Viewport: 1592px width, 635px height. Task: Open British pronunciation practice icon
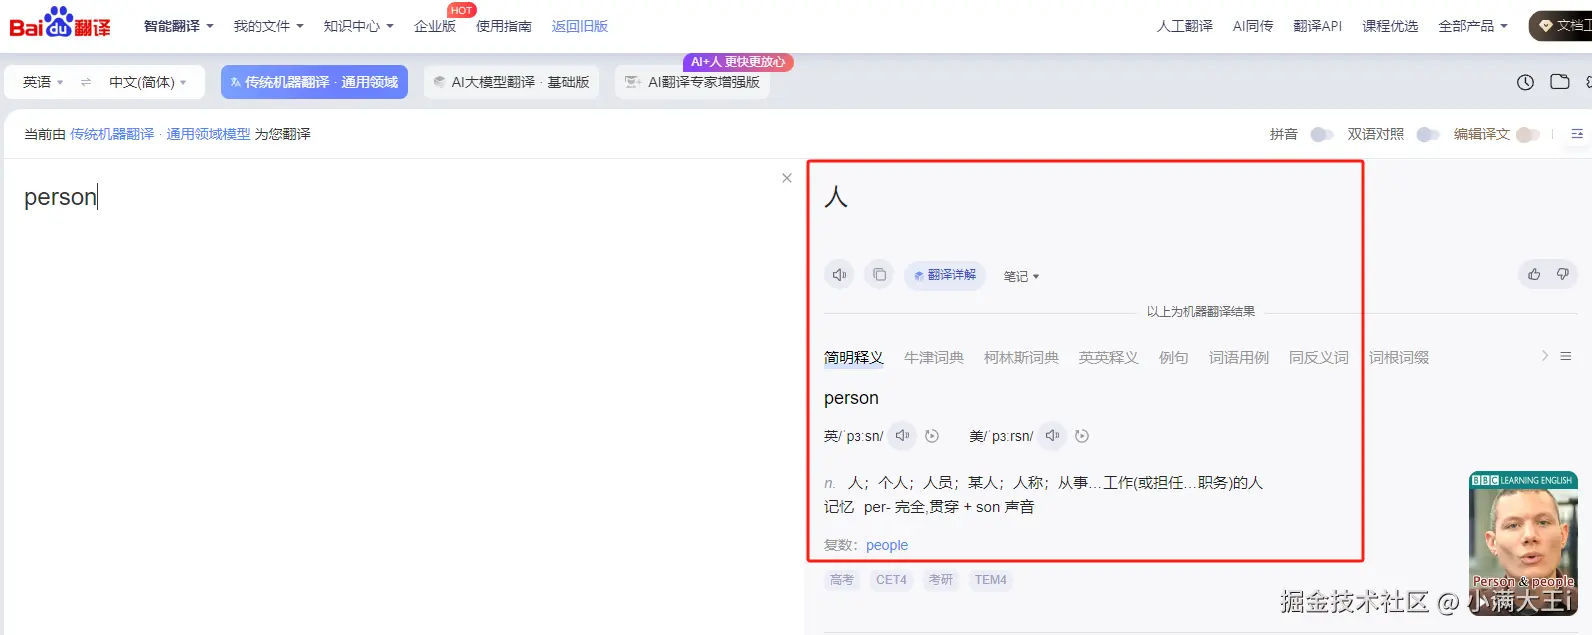(x=932, y=436)
